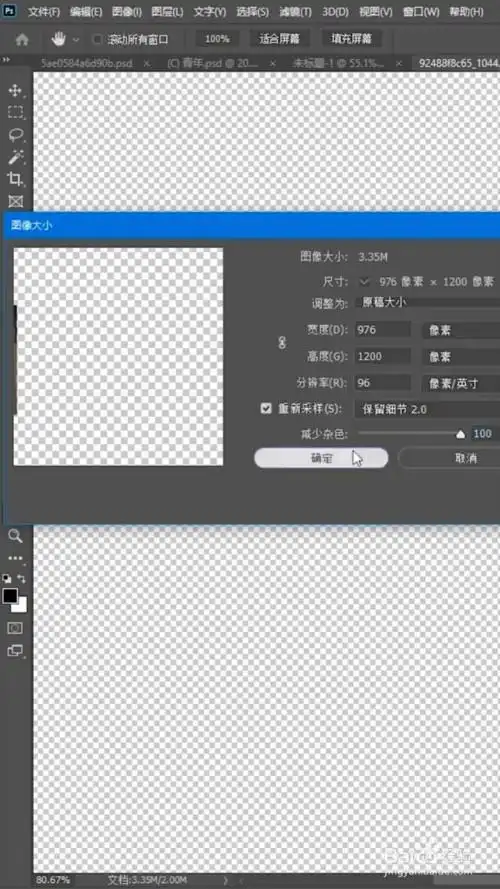Select the Lasso tool

(15, 134)
